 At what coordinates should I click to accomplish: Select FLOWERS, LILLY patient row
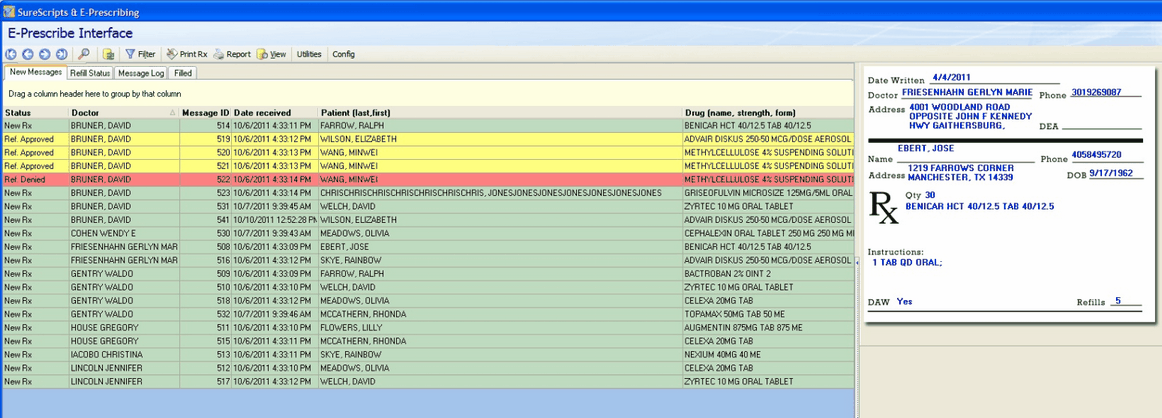428,327
